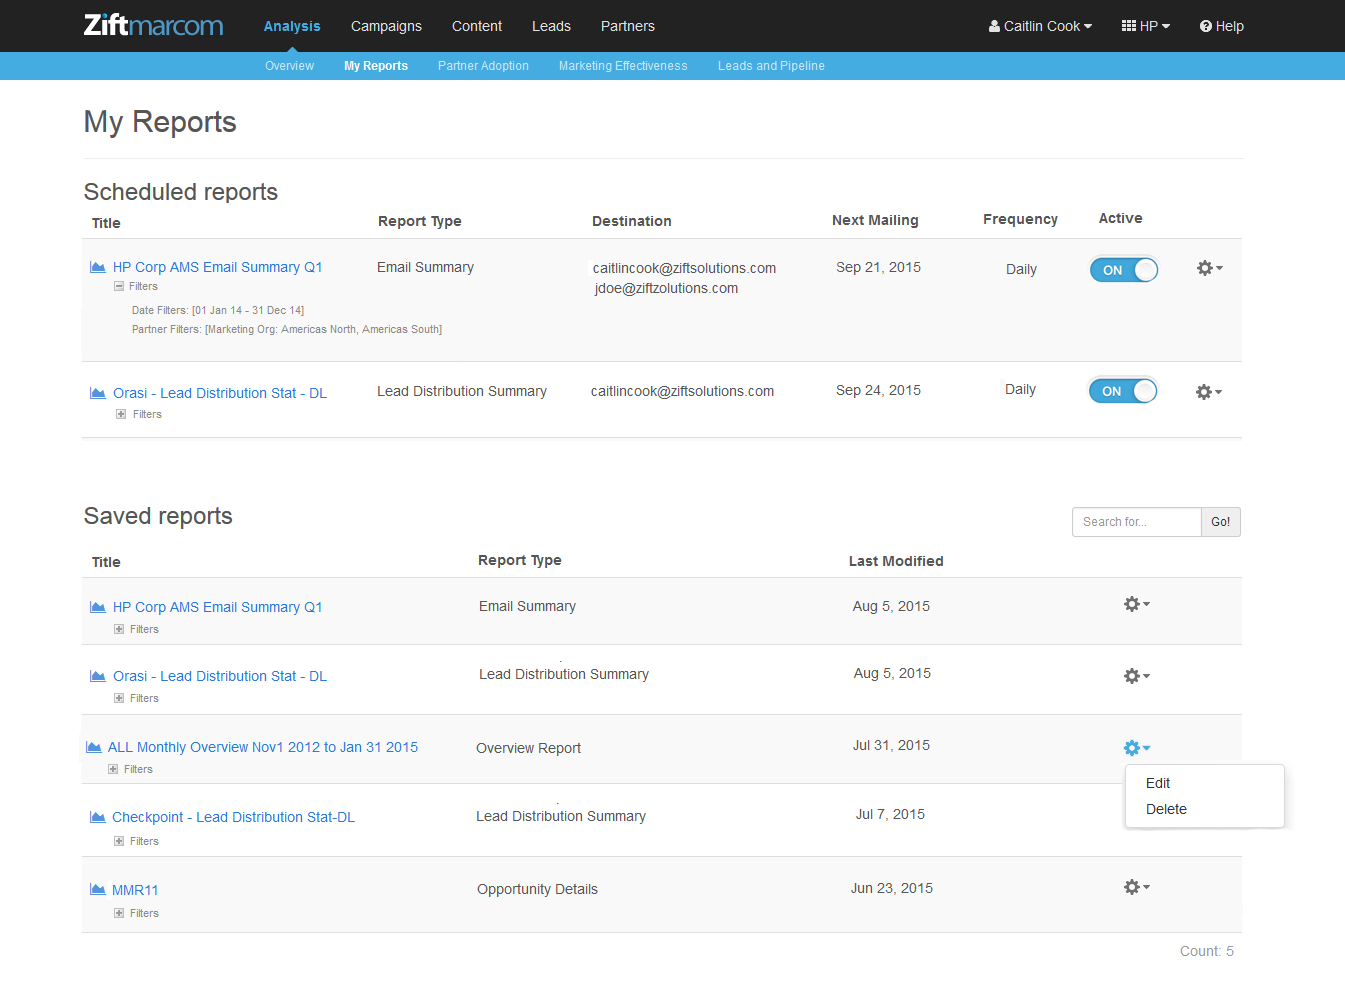Turn off scheduled Orasi Lead Distribution report

pyautogui.click(x=1123, y=391)
